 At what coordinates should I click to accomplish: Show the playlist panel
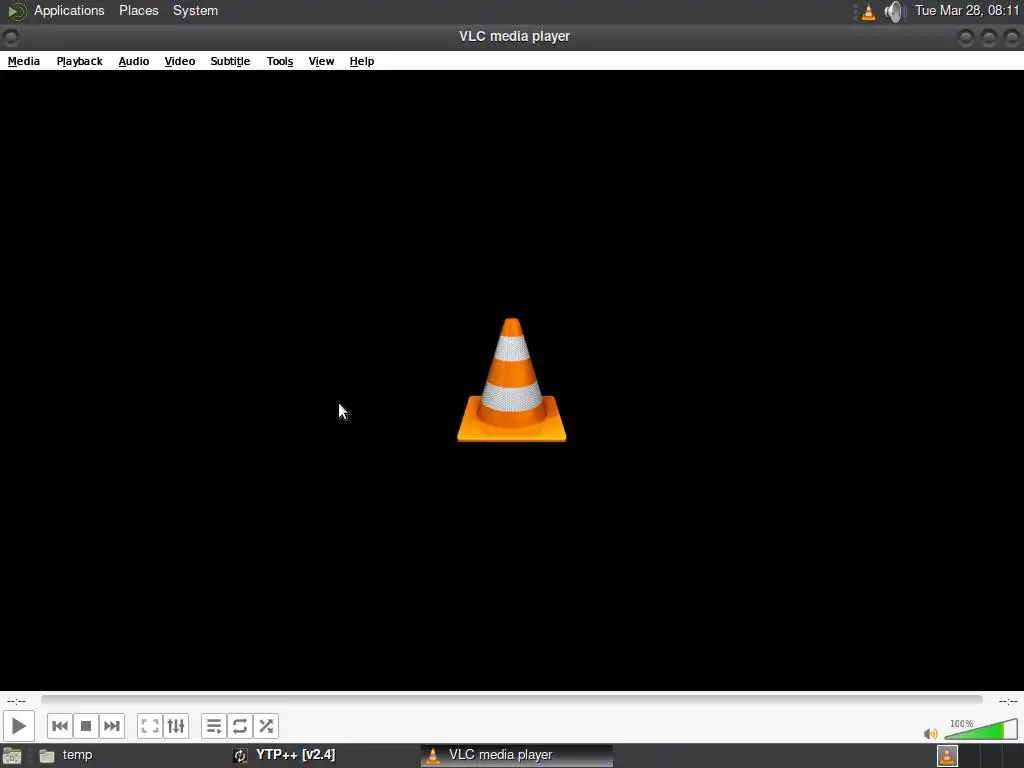pos(214,726)
